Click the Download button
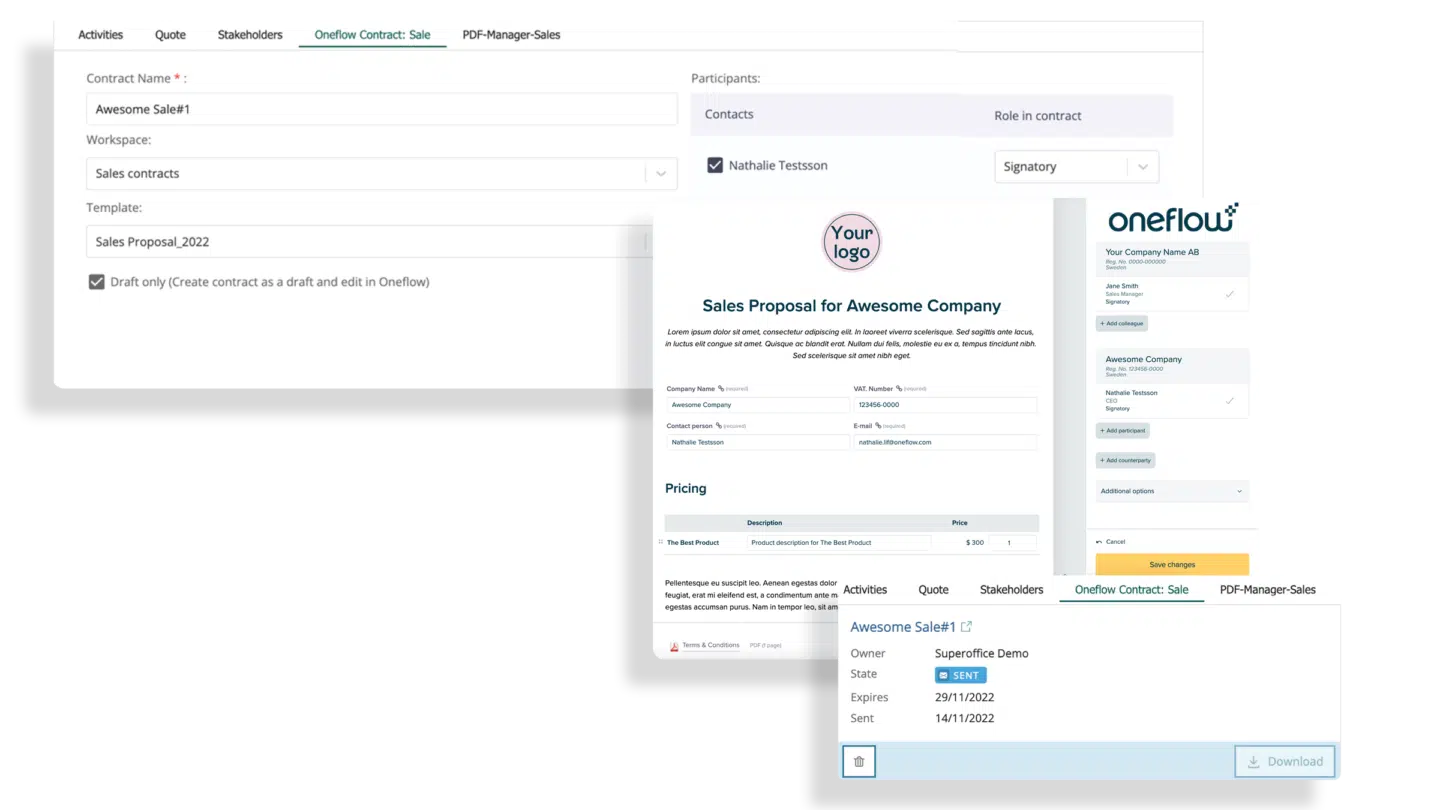 click(x=1285, y=761)
